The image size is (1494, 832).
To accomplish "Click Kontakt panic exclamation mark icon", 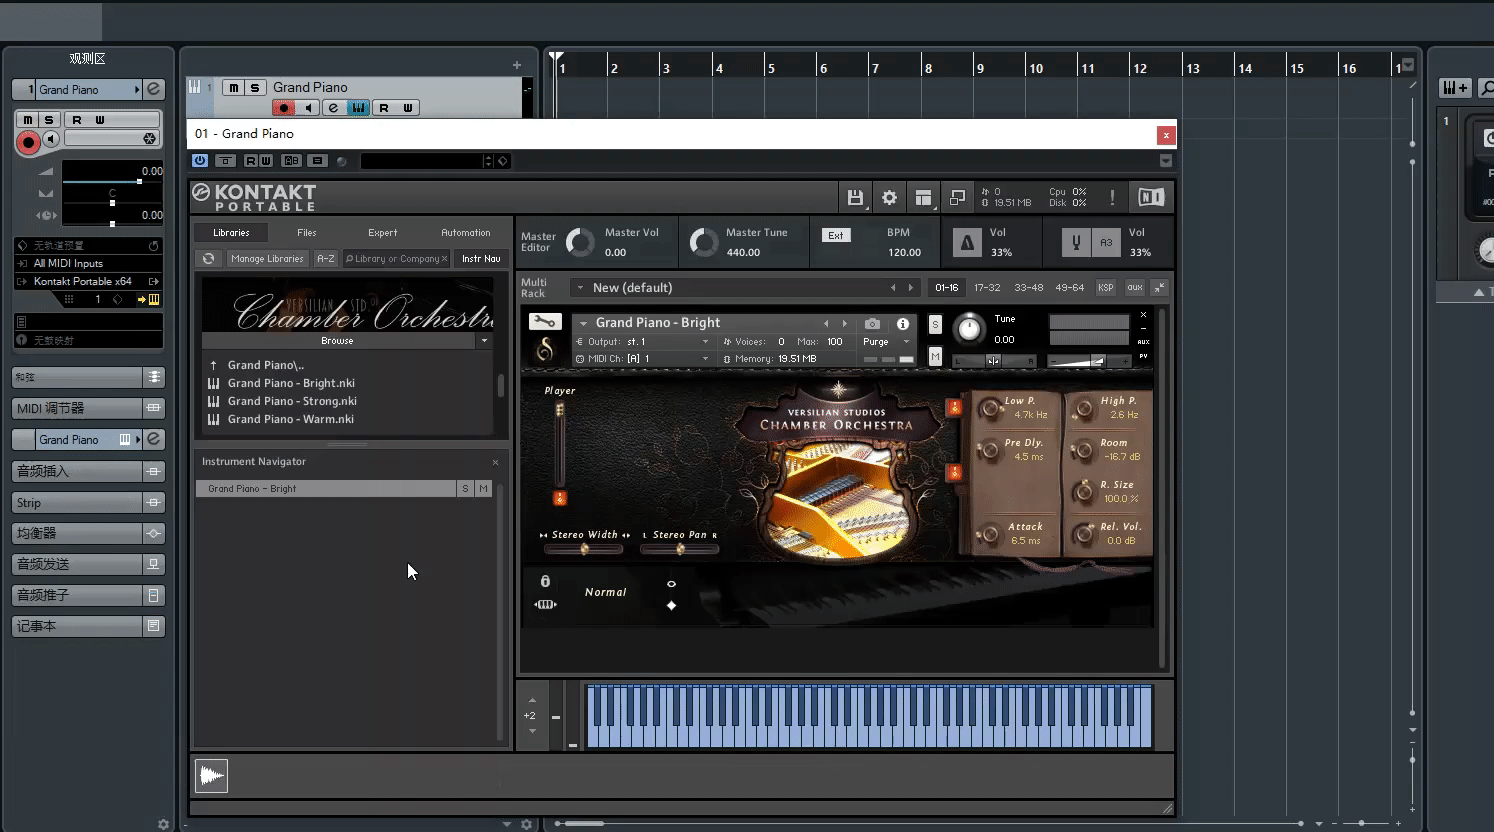I will tap(1112, 198).
